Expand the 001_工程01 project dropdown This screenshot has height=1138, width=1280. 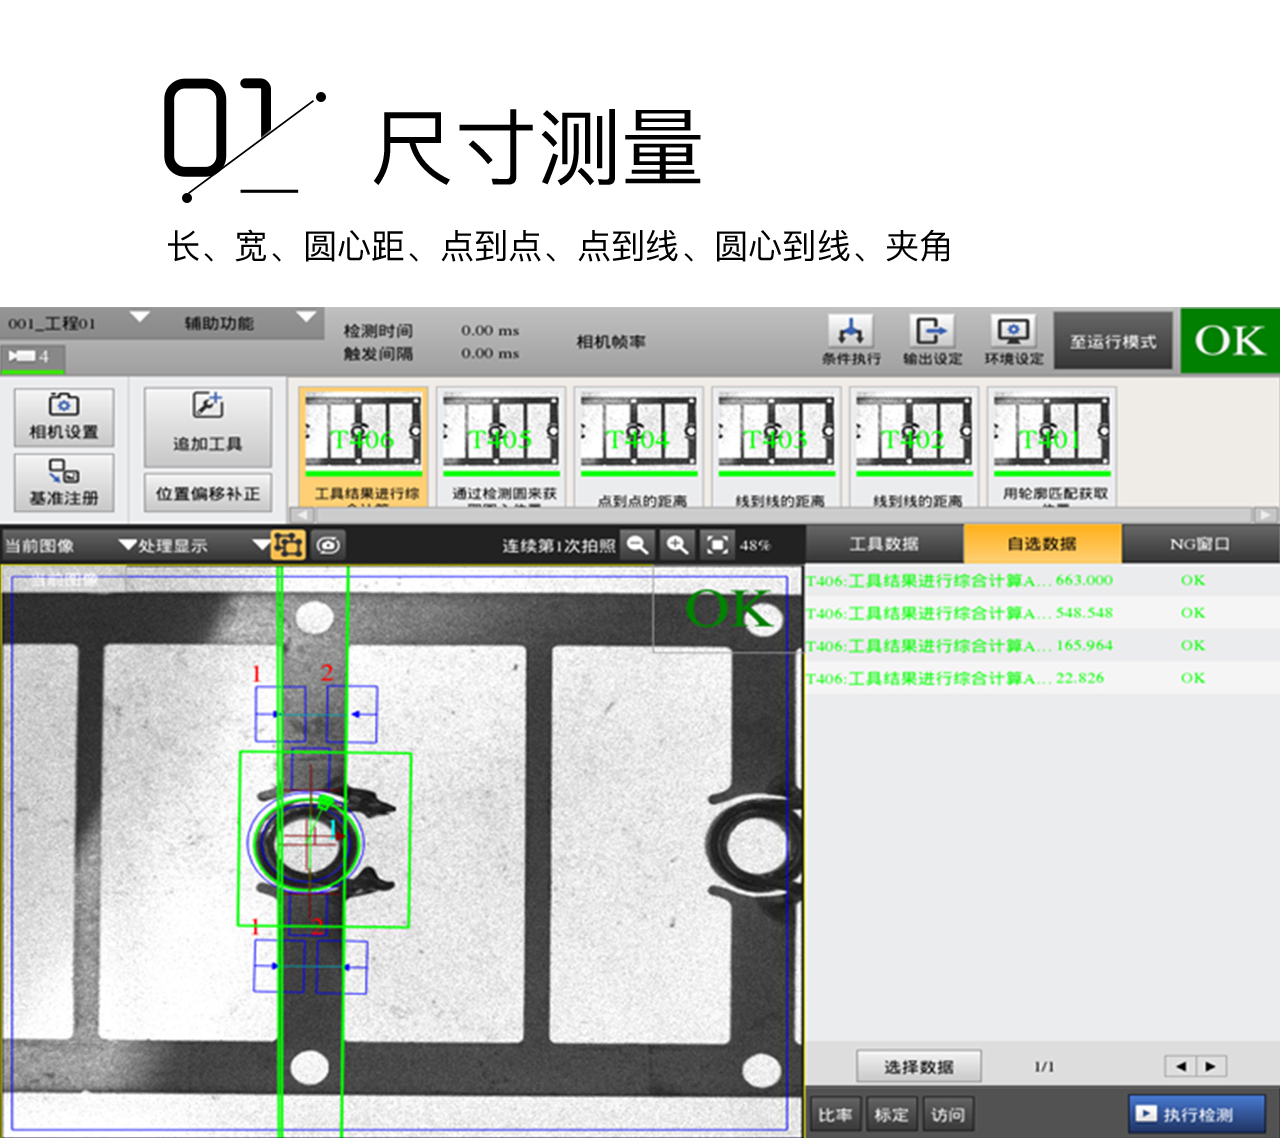tap(139, 318)
